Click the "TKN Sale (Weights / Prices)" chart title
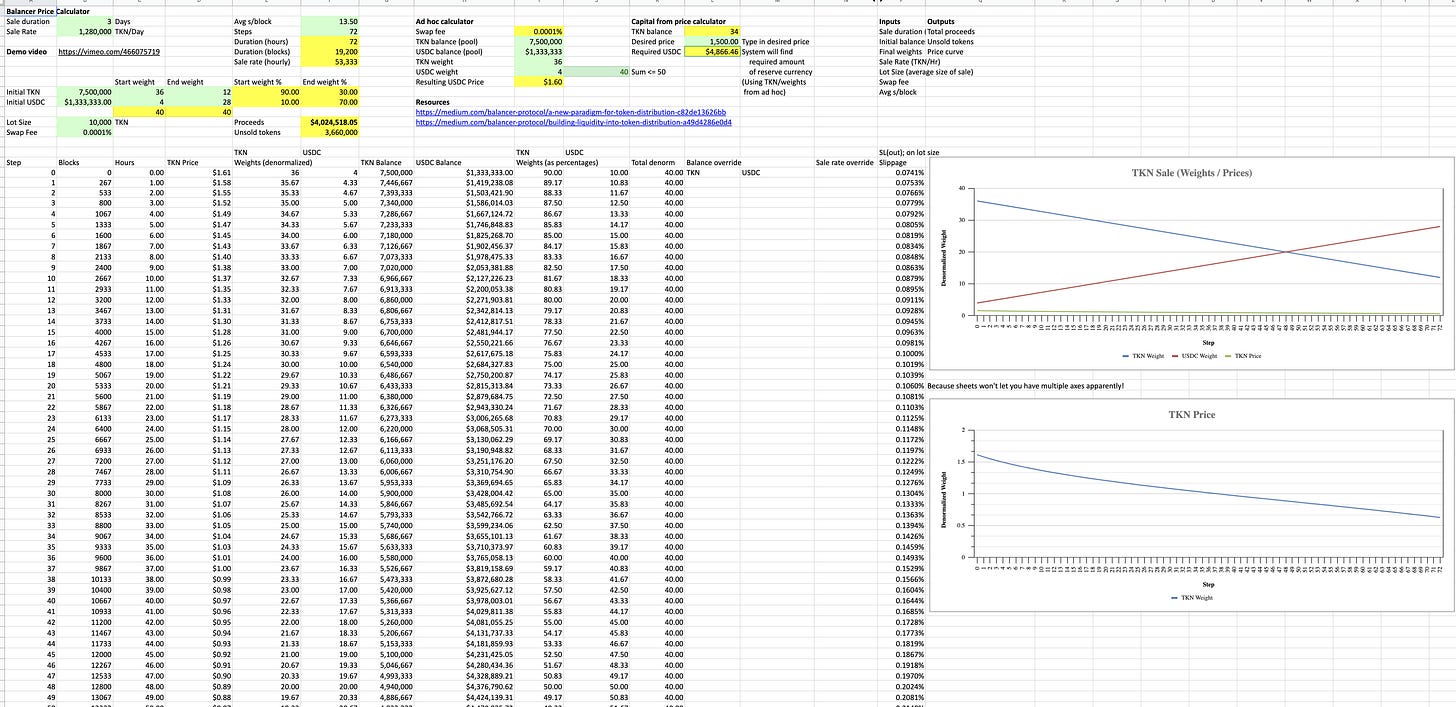Viewport: 1456px width, 707px height. click(x=1191, y=173)
